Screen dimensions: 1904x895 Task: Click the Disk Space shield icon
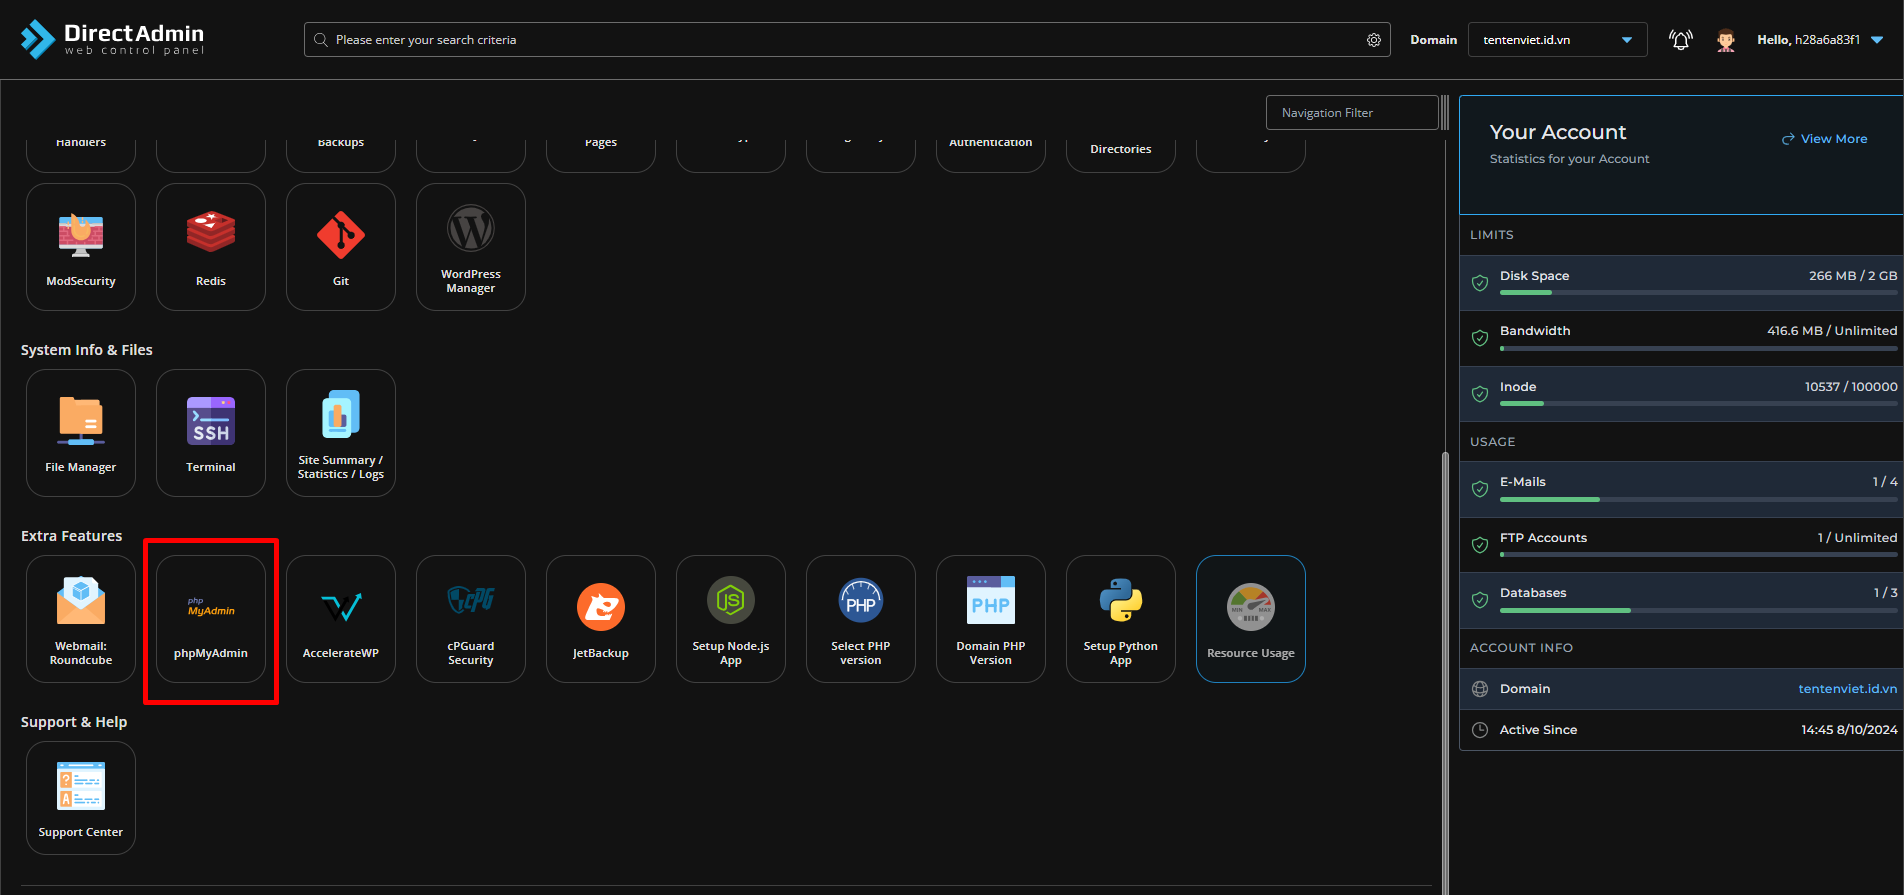tap(1480, 283)
